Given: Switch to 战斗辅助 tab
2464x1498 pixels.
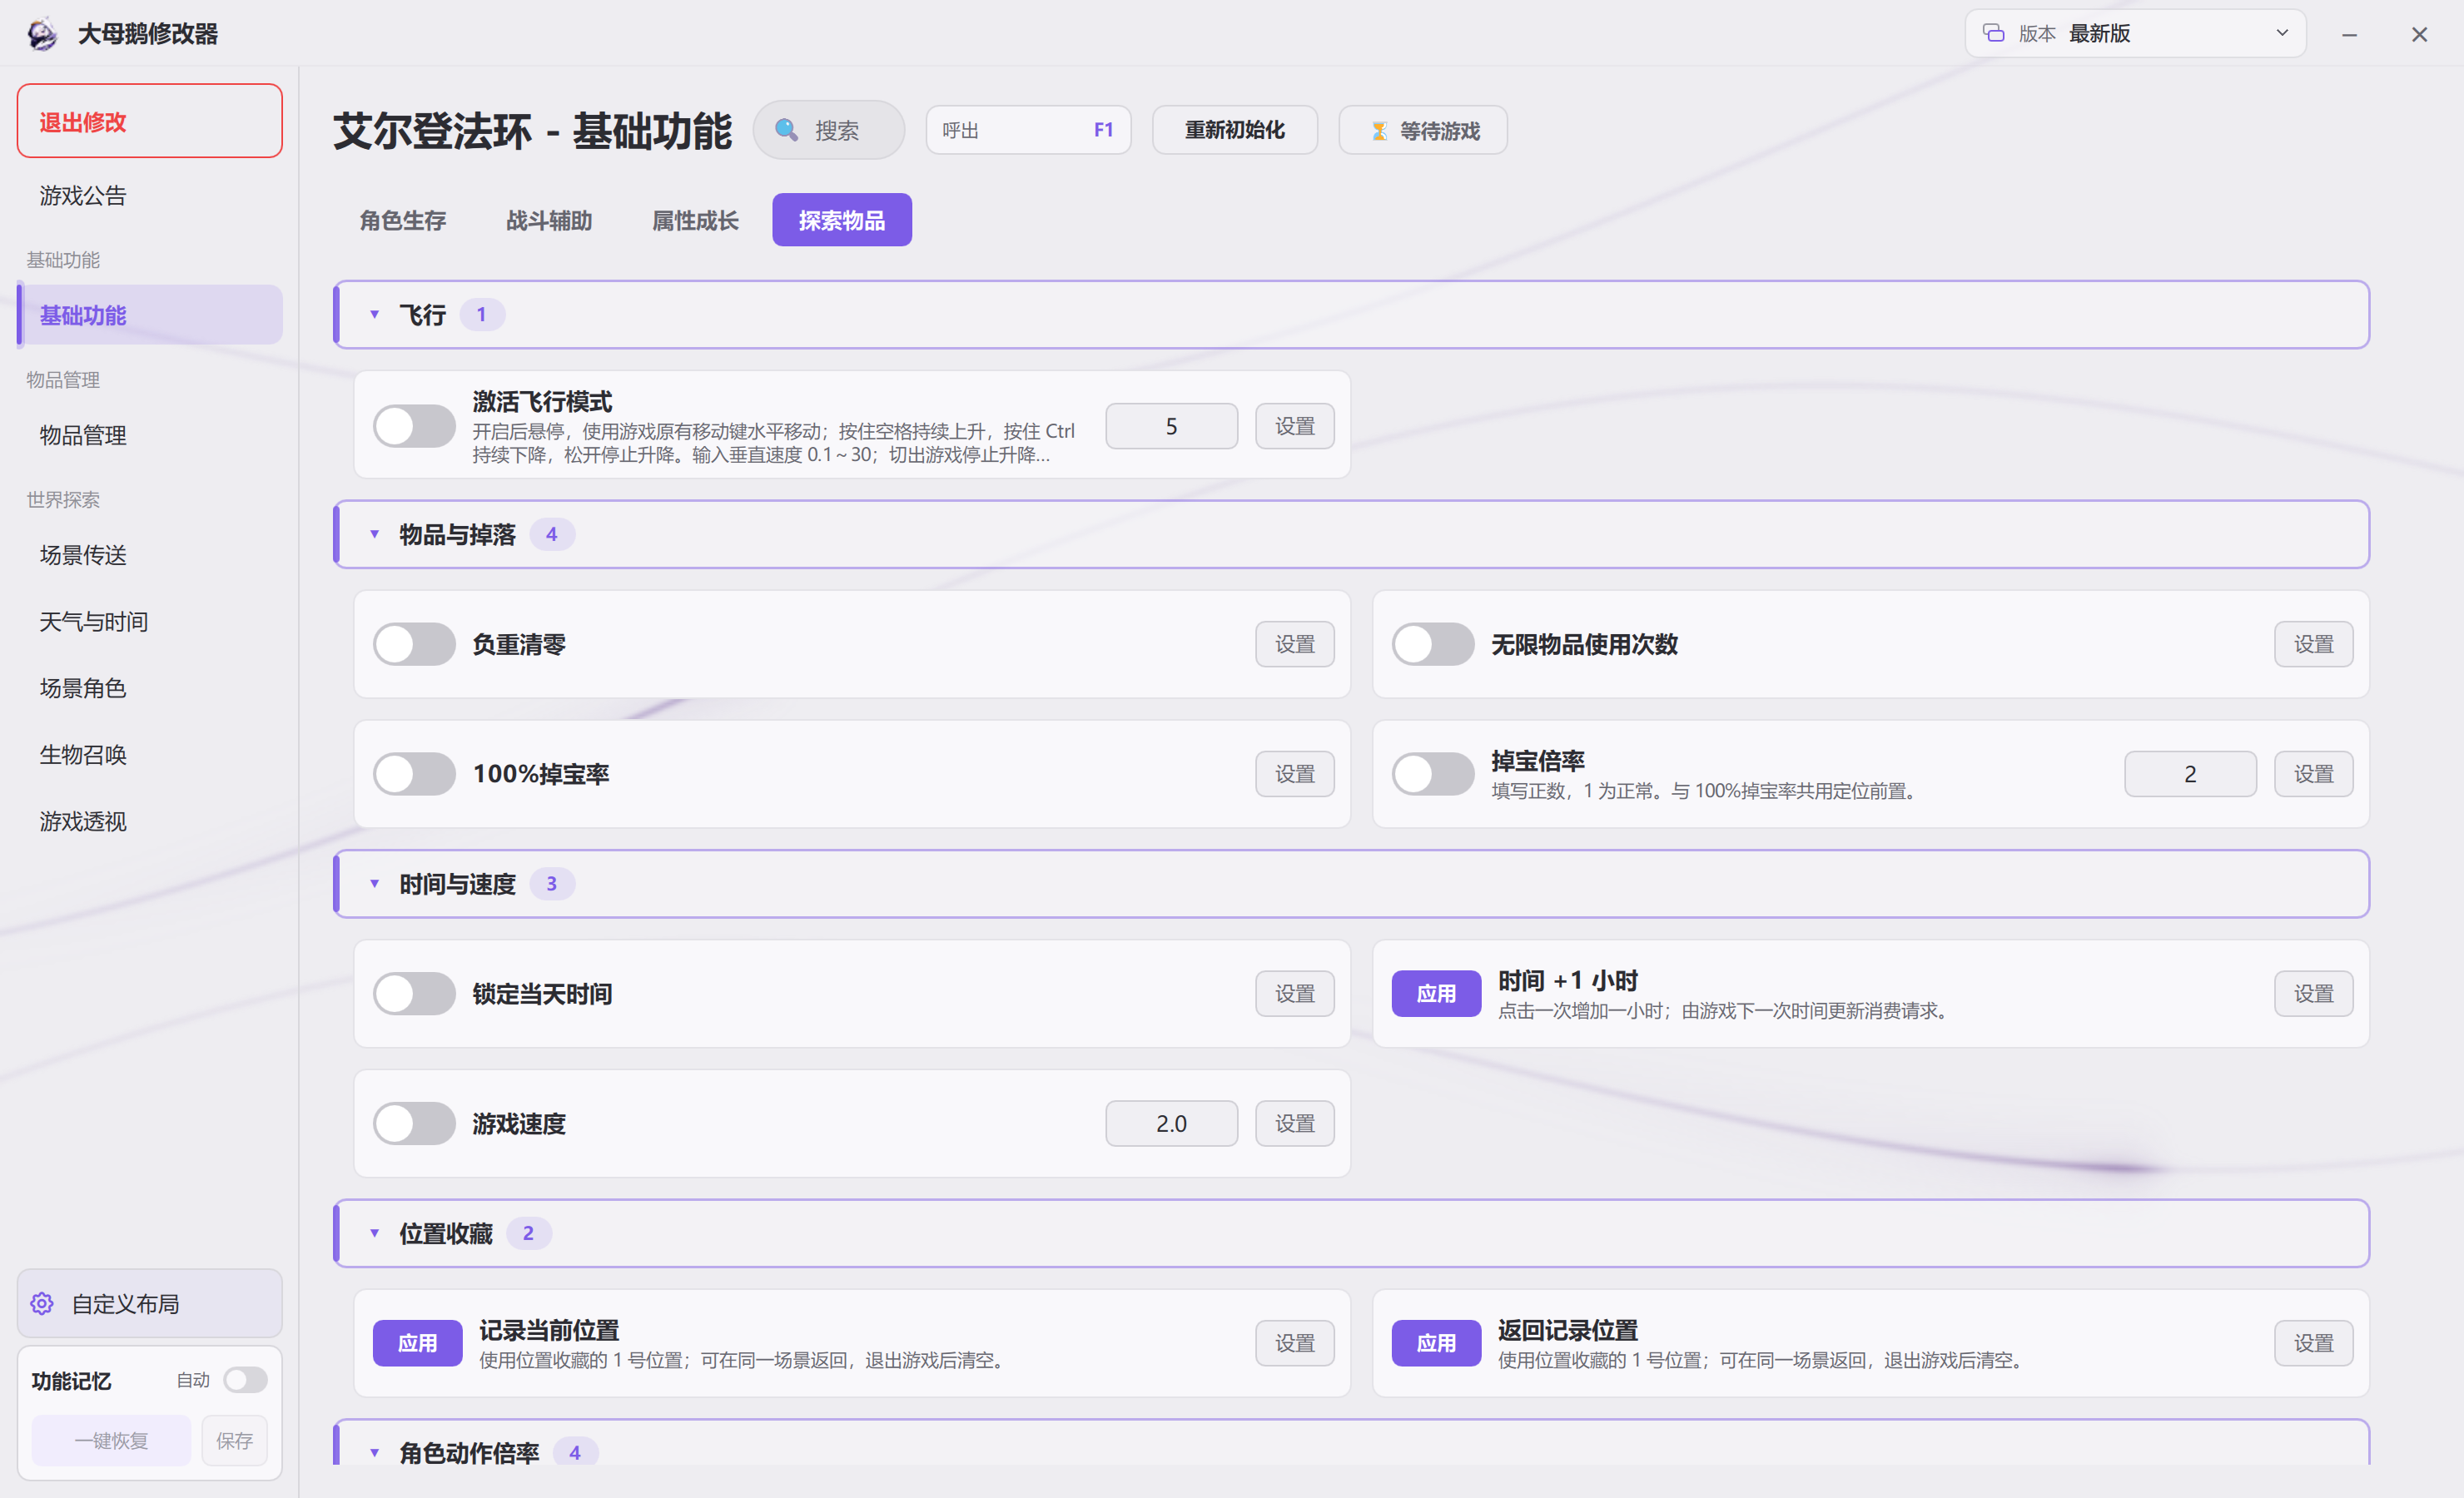Looking at the screenshot, I should 549,220.
